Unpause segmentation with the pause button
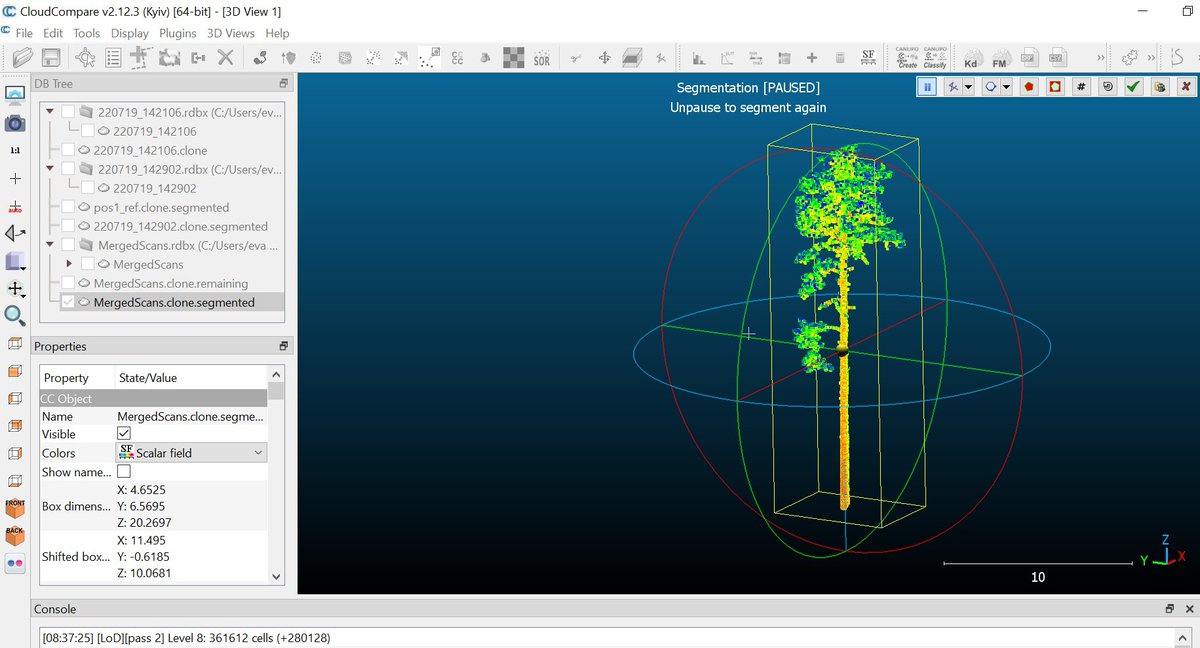The image size is (1200, 648). pos(927,87)
